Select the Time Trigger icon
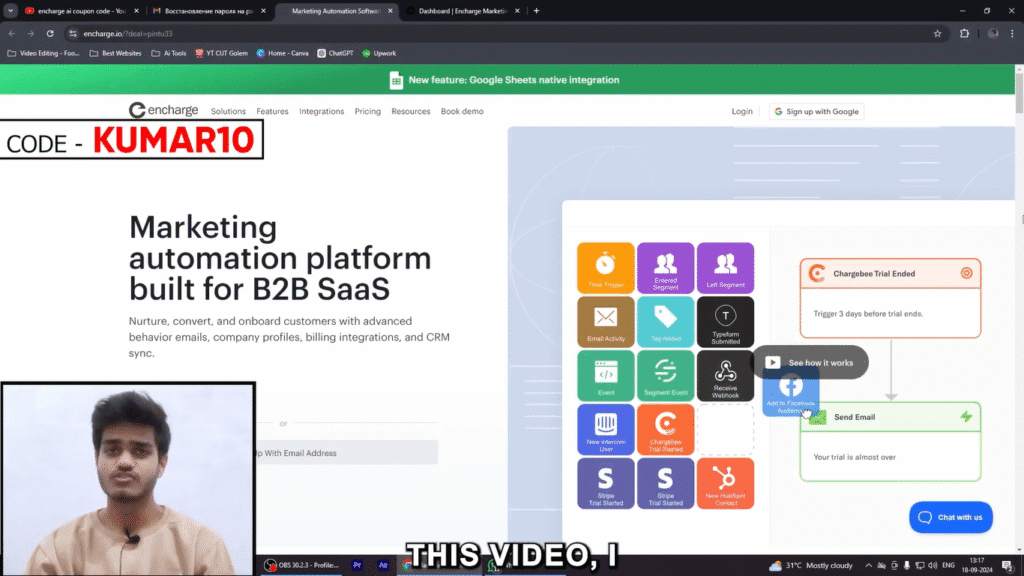The image size is (1024, 576). (605, 267)
